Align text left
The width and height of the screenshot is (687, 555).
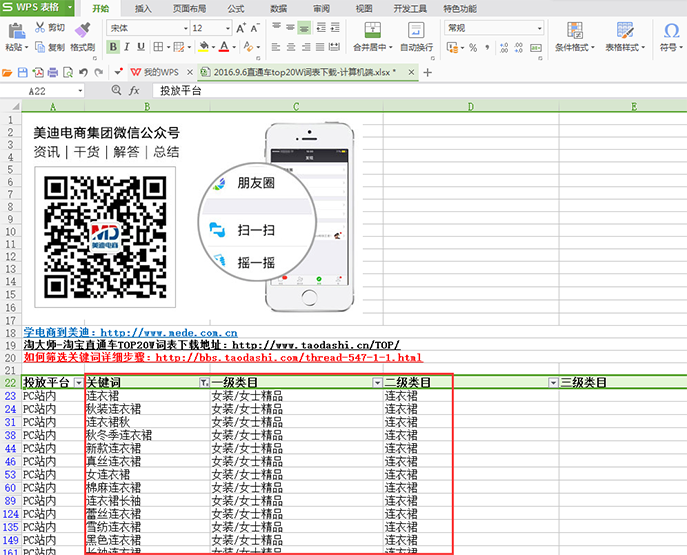click(276, 47)
